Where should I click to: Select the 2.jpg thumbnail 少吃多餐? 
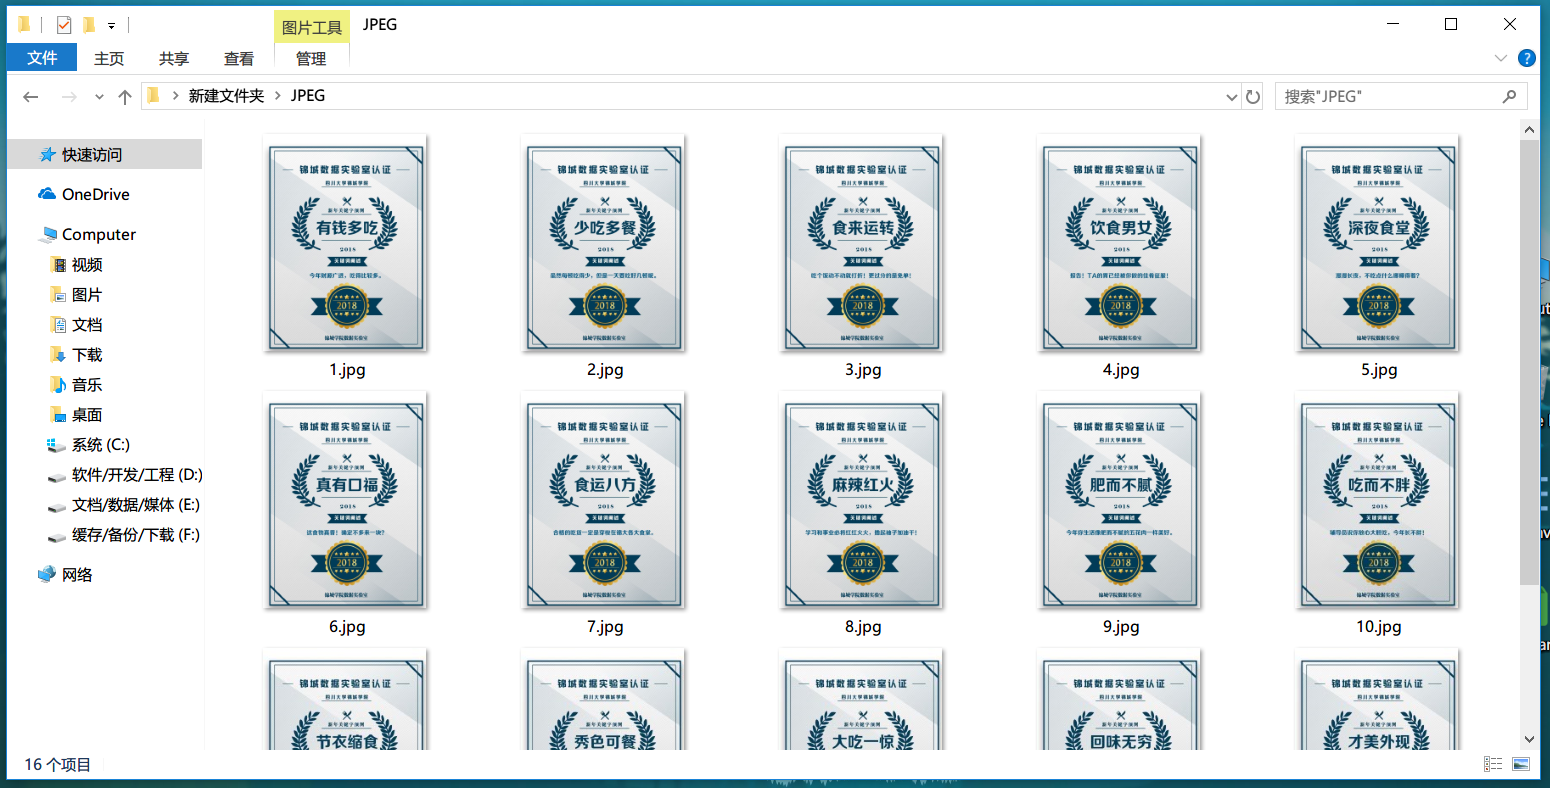pyautogui.click(x=604, y=243)
